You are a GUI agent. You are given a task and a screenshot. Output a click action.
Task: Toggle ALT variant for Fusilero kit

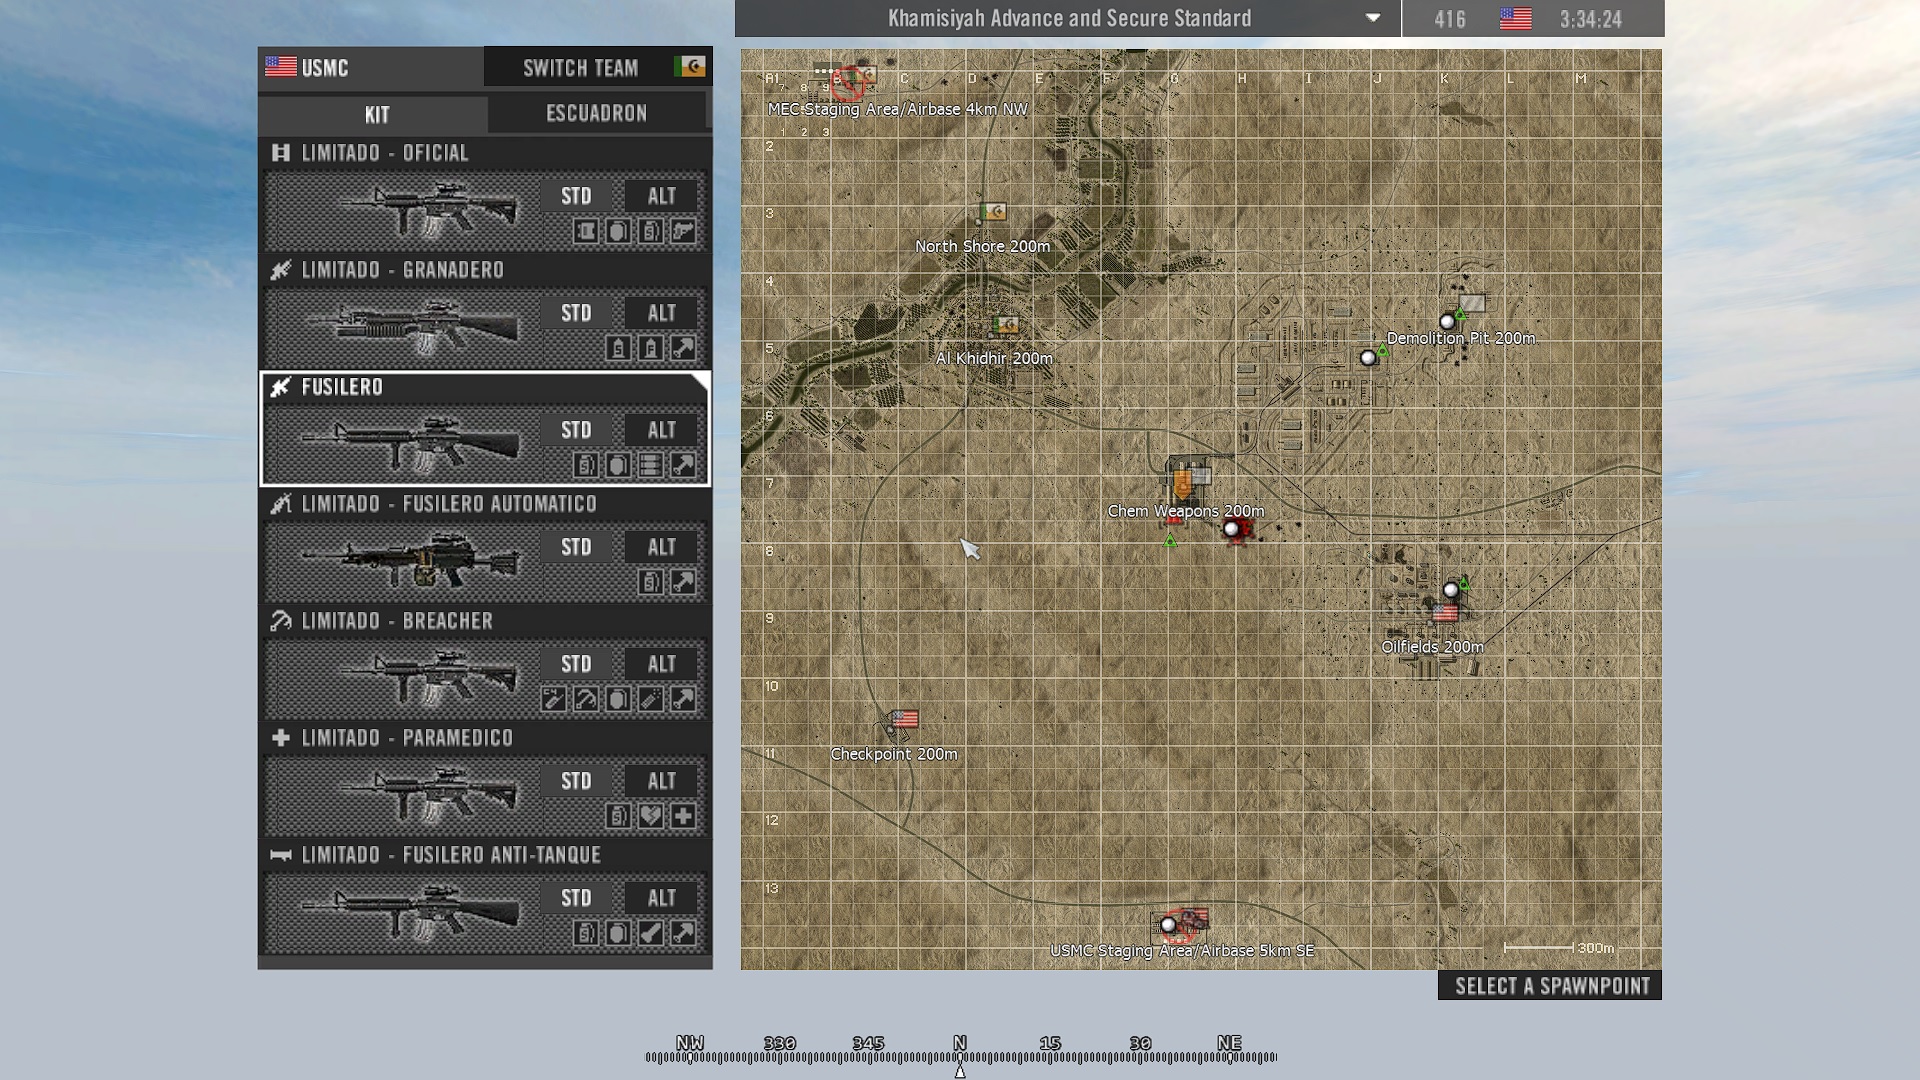coord(661,431)
